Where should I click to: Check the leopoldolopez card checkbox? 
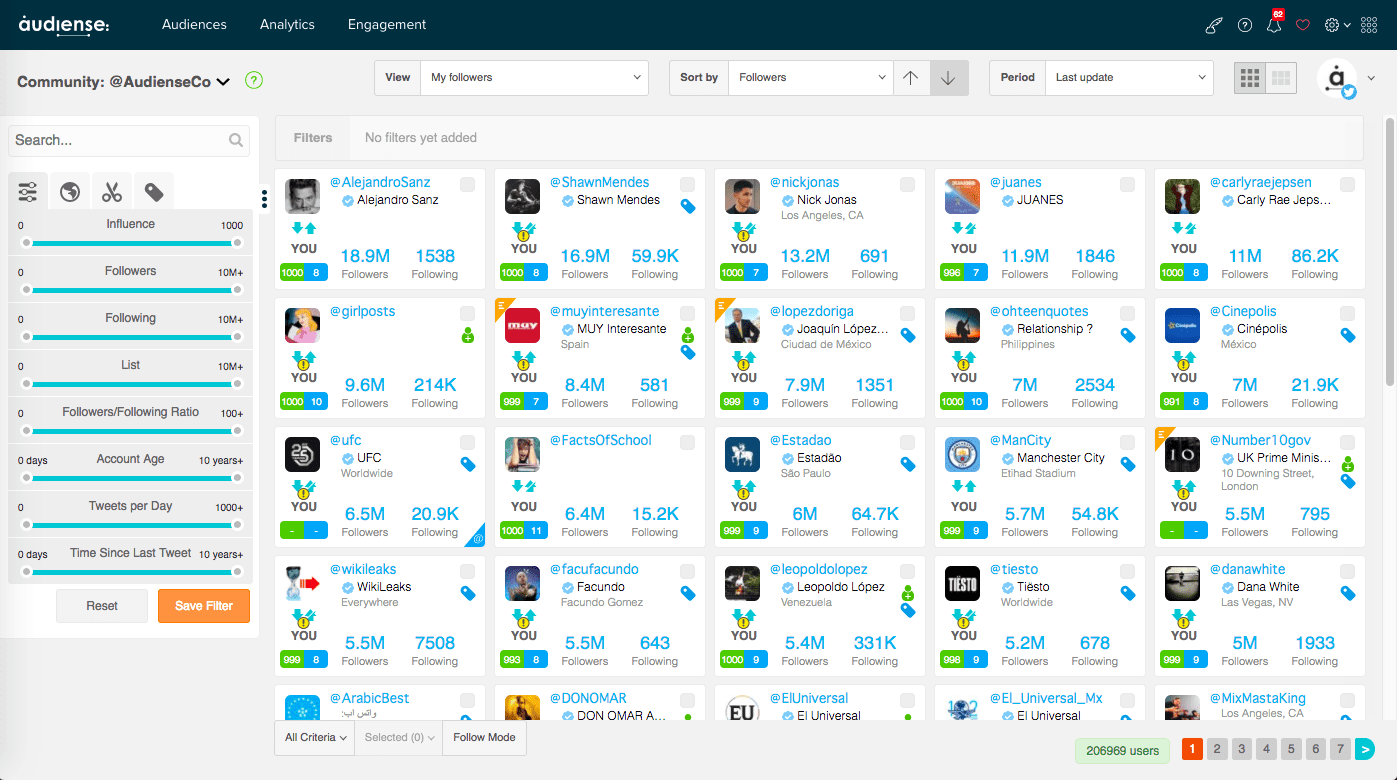907,571
